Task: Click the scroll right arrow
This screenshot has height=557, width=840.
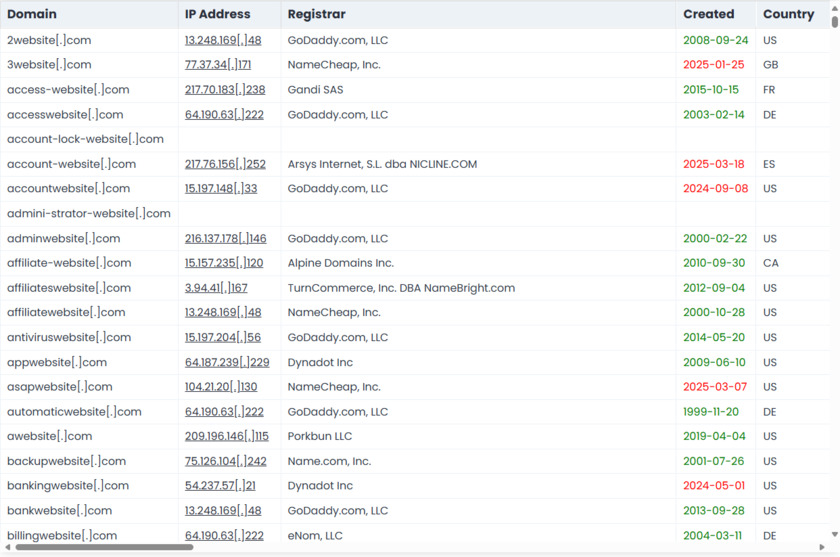Action: [x=822, y=547]
